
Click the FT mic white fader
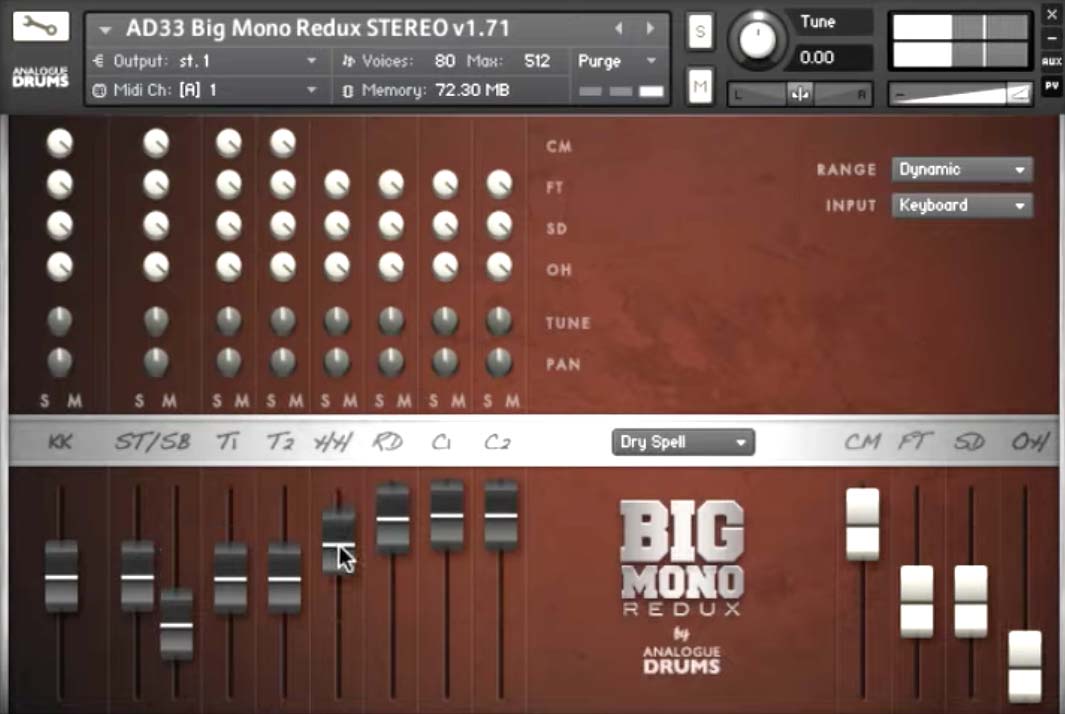917,602
